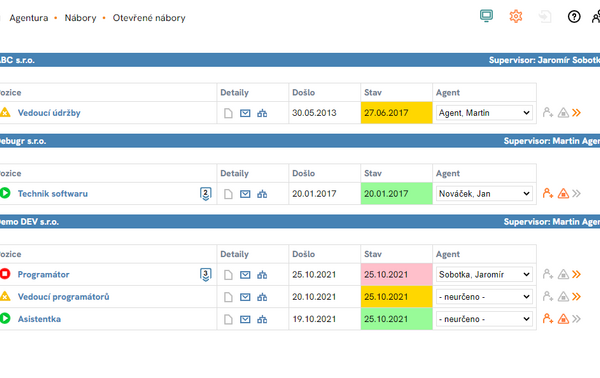
Task: Open the Vedoucí programátorů position link
Action: click(64, 297)
